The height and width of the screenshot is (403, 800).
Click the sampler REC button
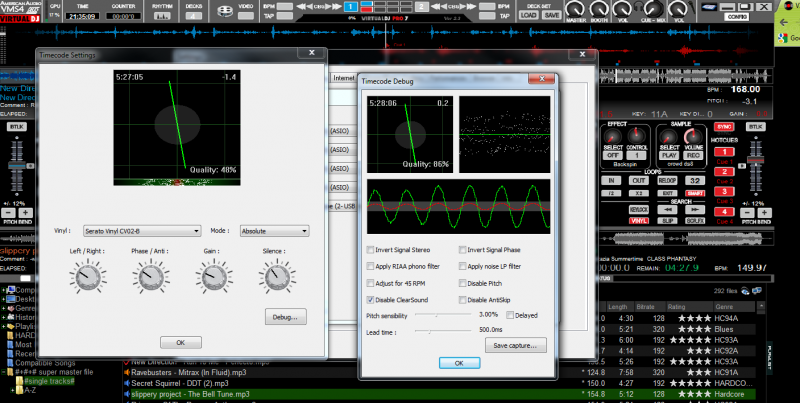click(x=690, y=155)
